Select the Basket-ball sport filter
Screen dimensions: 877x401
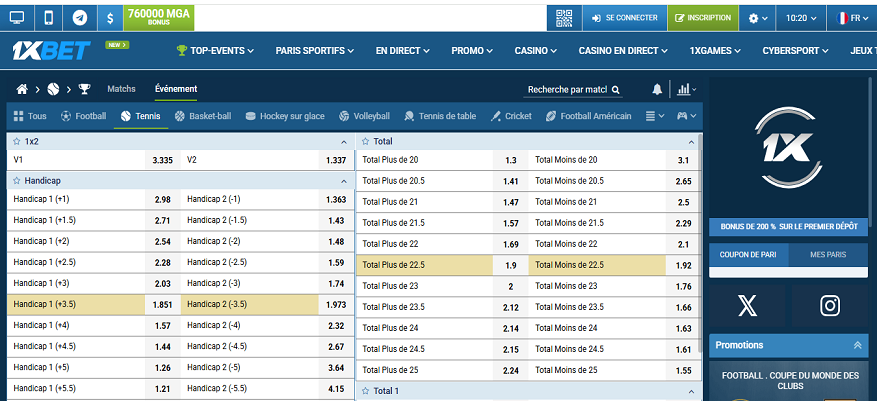tap(202, 116)
